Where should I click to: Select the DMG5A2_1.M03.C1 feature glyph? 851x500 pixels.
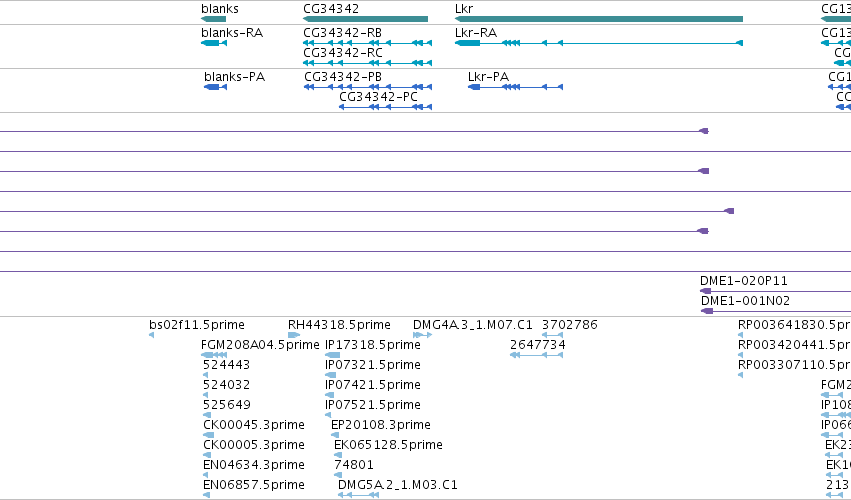358,495
